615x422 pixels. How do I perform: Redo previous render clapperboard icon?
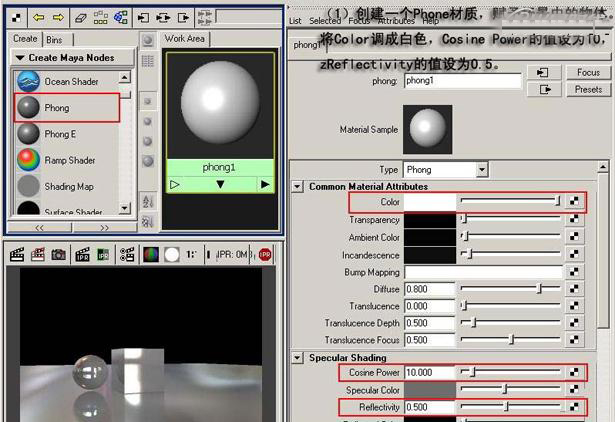pos(17,255)
